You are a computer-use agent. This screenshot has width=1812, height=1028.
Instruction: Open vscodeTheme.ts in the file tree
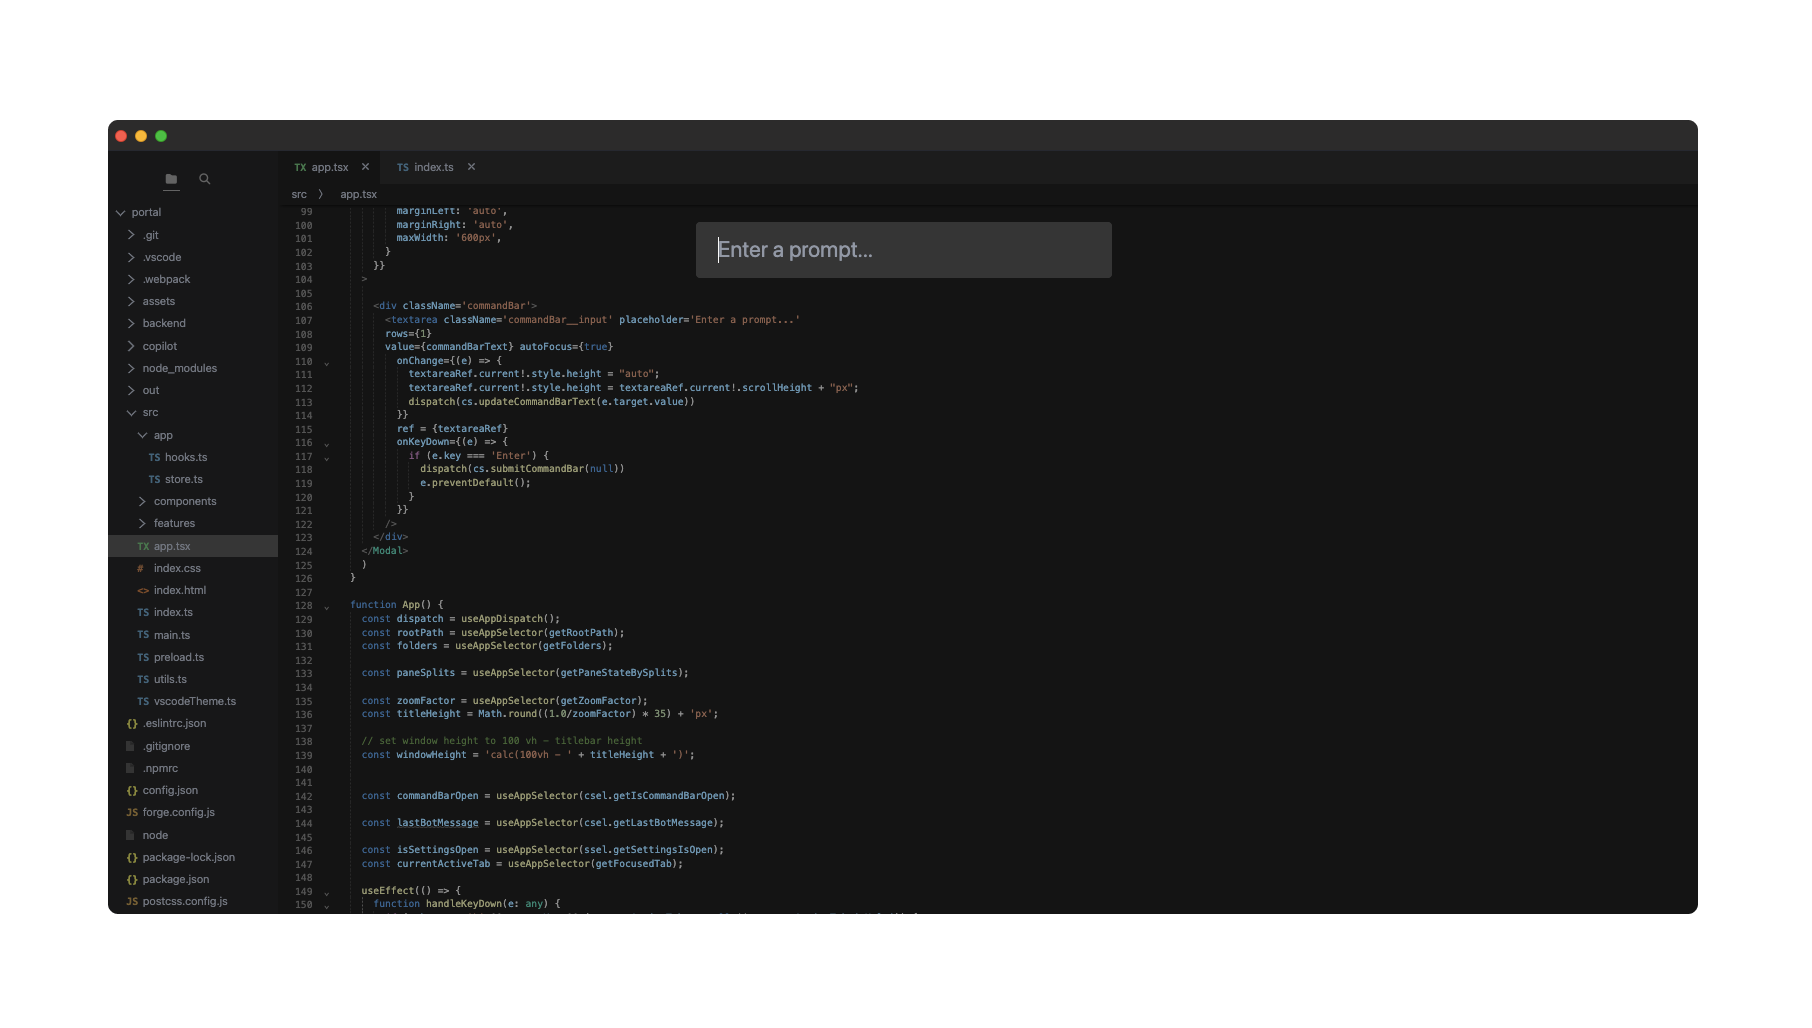pos(193,701)
